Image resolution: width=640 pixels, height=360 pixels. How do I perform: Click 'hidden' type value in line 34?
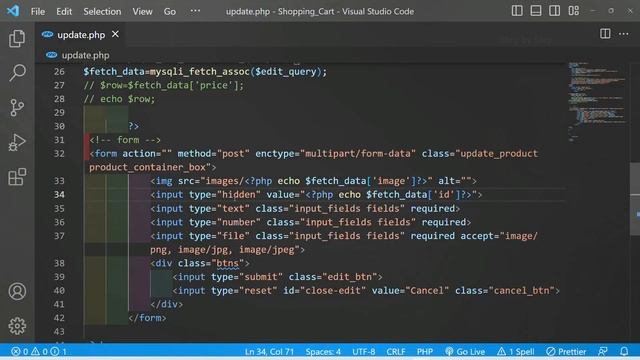(x=238, y=195)
